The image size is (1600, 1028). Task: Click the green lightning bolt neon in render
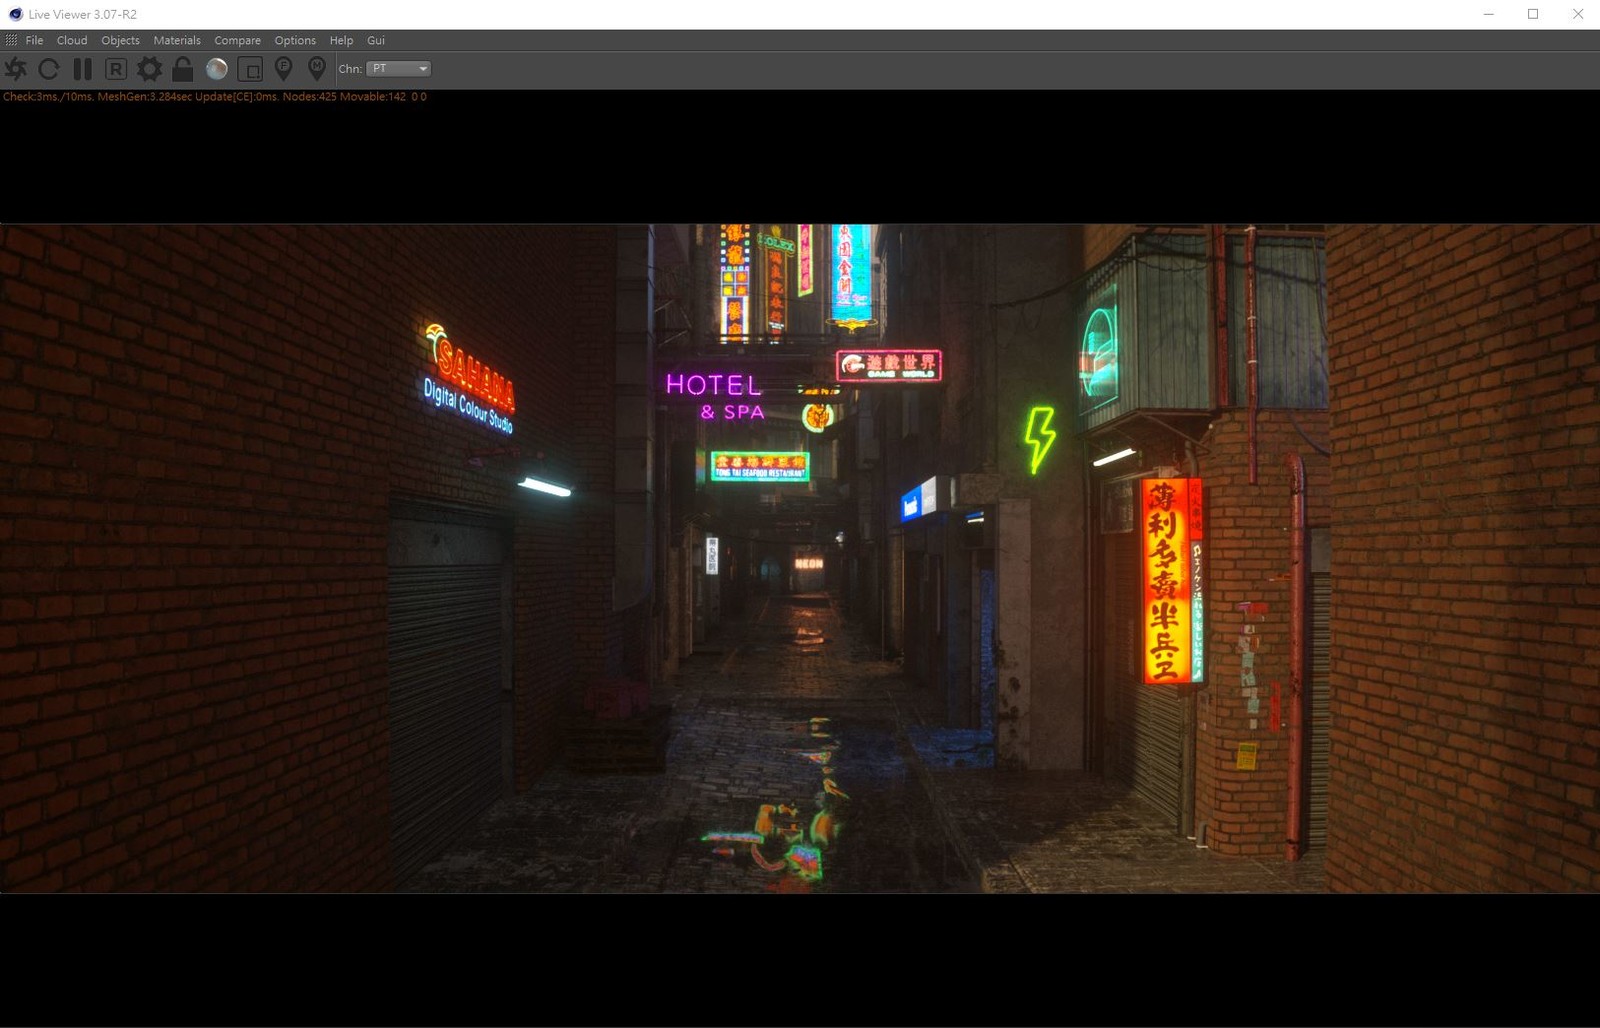click(1039, 439)
